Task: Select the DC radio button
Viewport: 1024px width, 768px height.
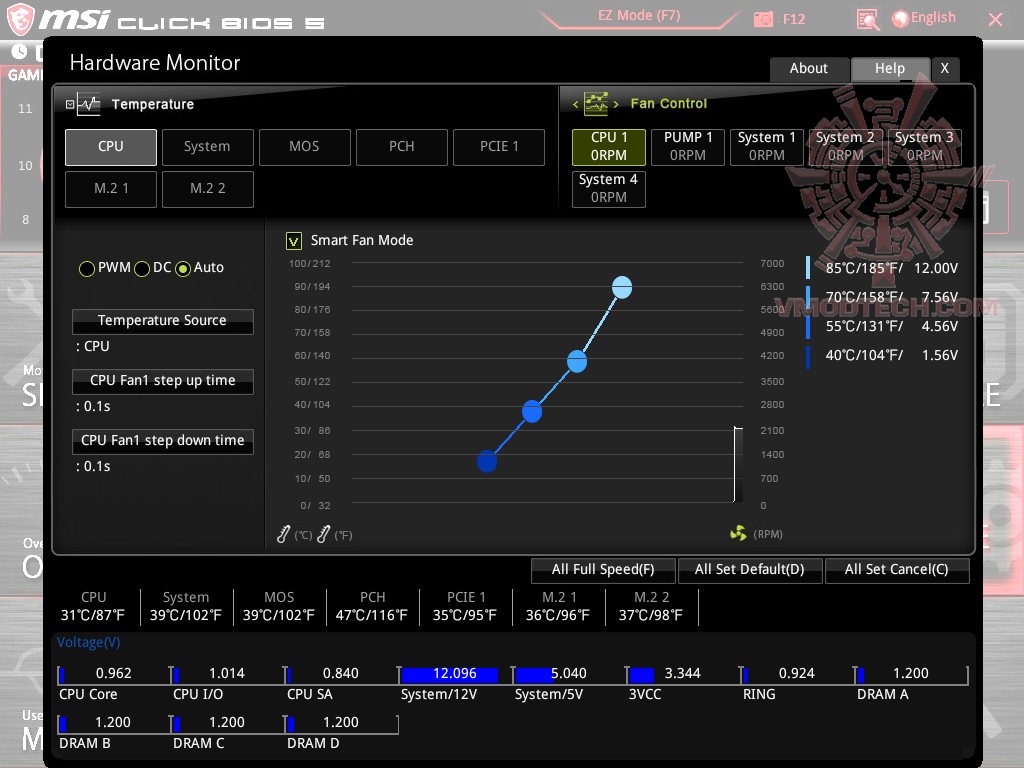Action: click(142, 268)
